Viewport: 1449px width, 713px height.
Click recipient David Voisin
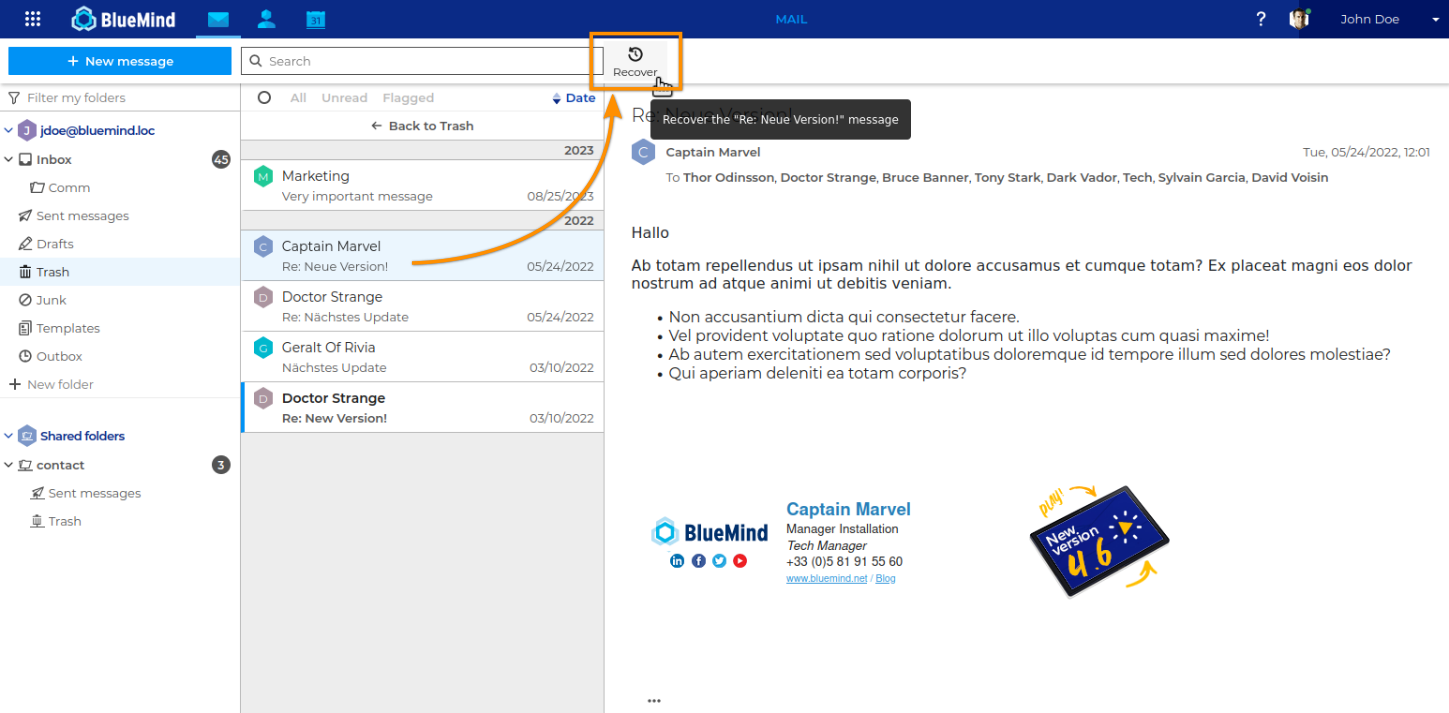[1289, 177]
